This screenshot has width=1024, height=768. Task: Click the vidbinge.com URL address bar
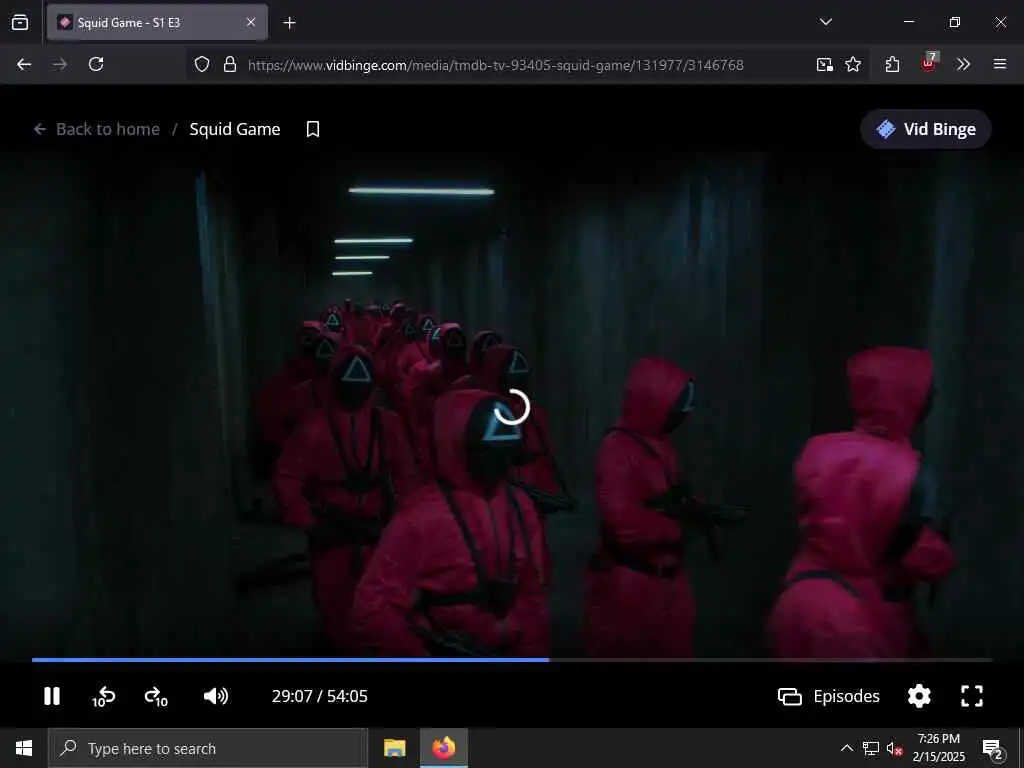[x=496, y=65]
